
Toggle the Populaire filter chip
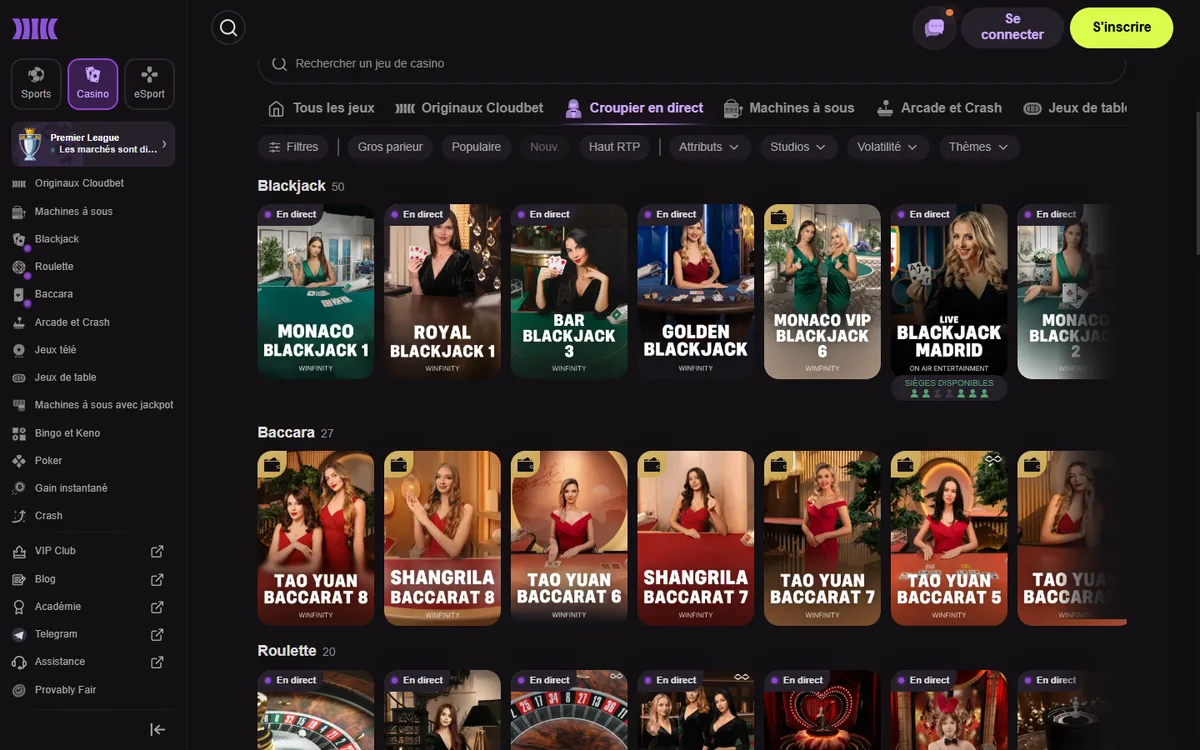tap(476, 147)
